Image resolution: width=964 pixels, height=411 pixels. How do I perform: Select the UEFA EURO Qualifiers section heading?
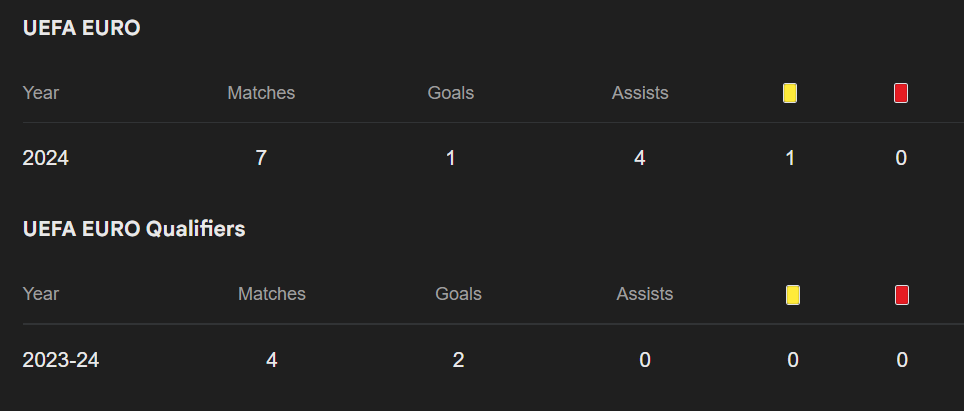[x=134, y=228]
